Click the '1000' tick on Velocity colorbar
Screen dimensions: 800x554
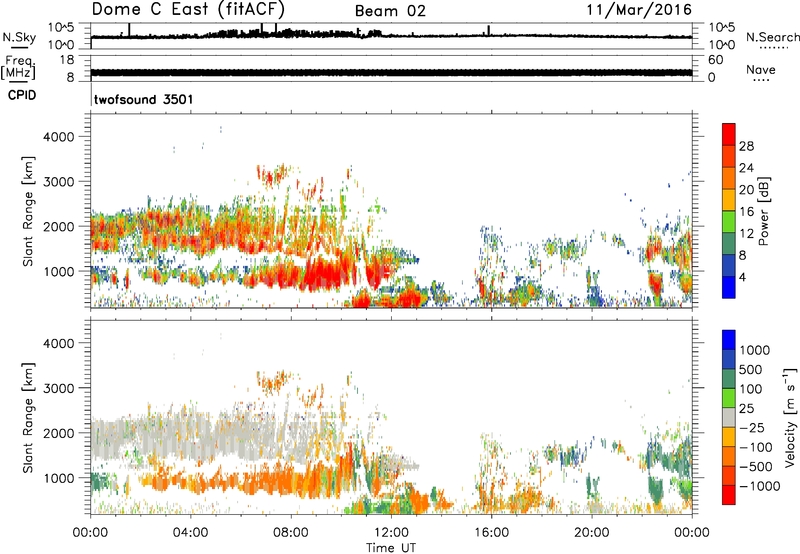coord(755,350)
